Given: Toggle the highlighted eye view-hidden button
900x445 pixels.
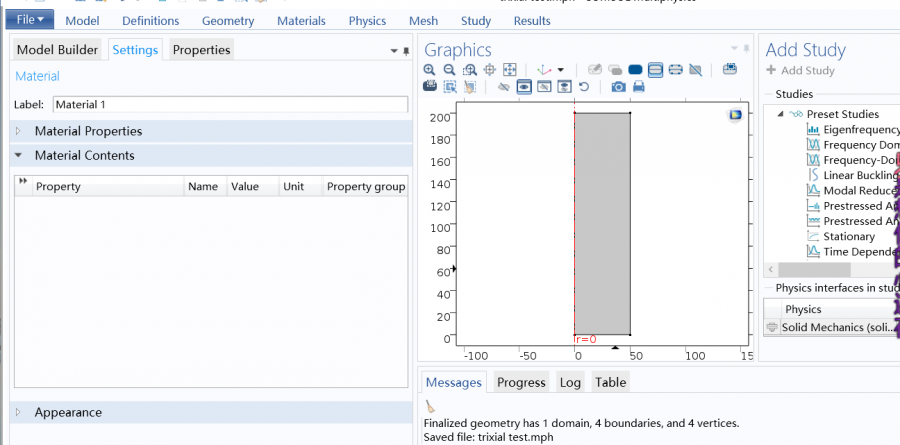Looking at the screenshot, I should (523, 87).
